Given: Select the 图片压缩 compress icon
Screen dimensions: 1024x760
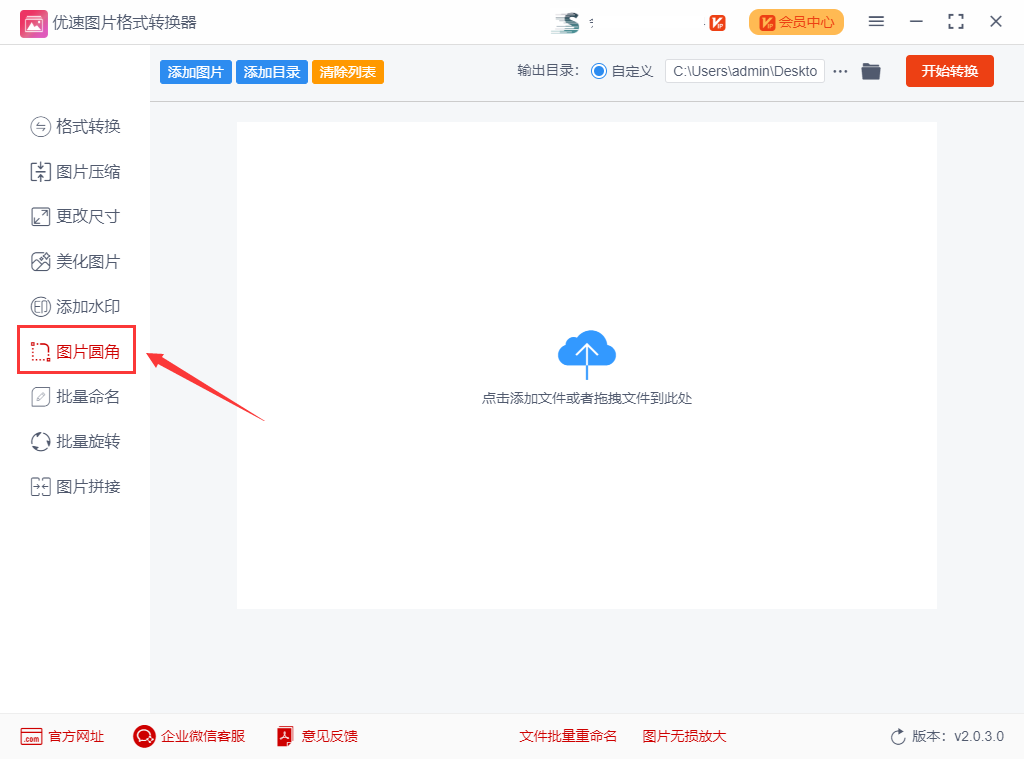Looking at the screenshot, I should point(40,172).
